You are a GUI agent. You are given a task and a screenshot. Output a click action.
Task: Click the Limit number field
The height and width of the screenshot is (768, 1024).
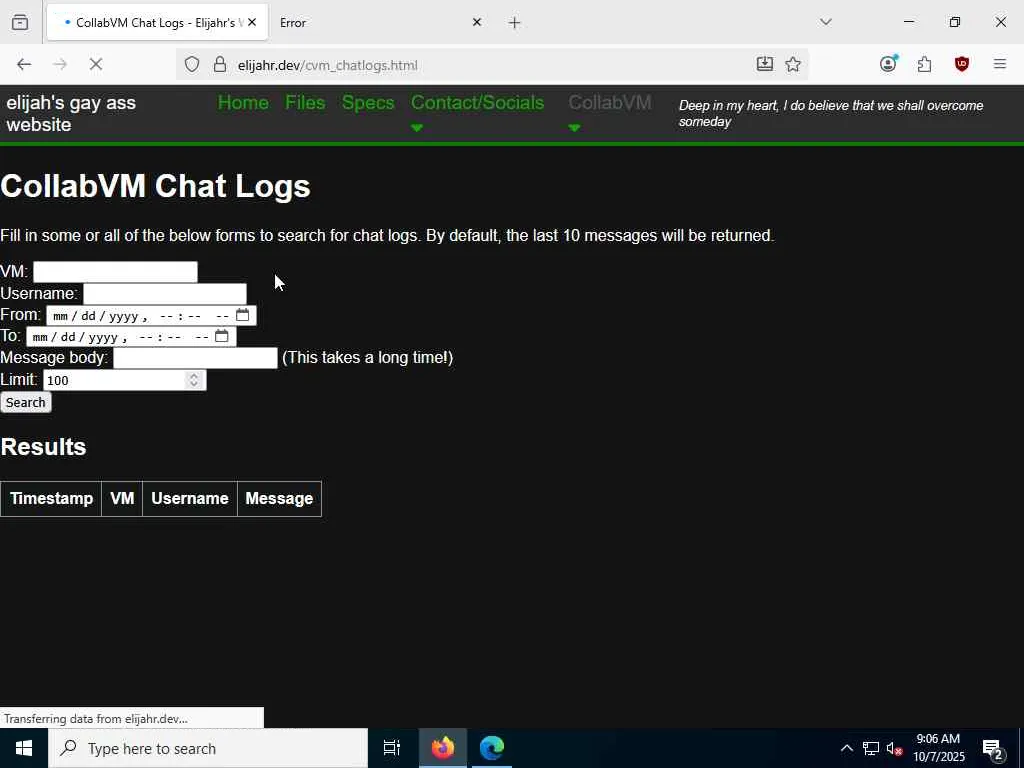coord(124,380)
